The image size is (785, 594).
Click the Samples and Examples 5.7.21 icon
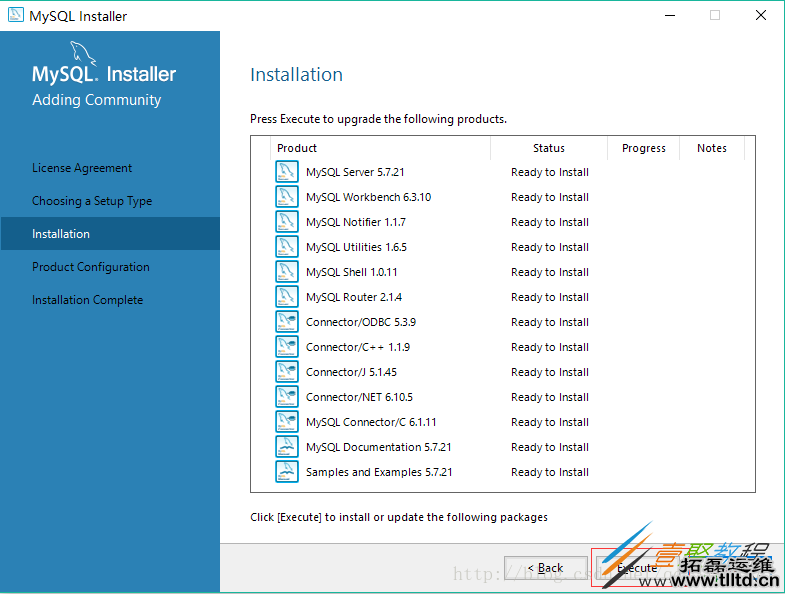(287, 472)
